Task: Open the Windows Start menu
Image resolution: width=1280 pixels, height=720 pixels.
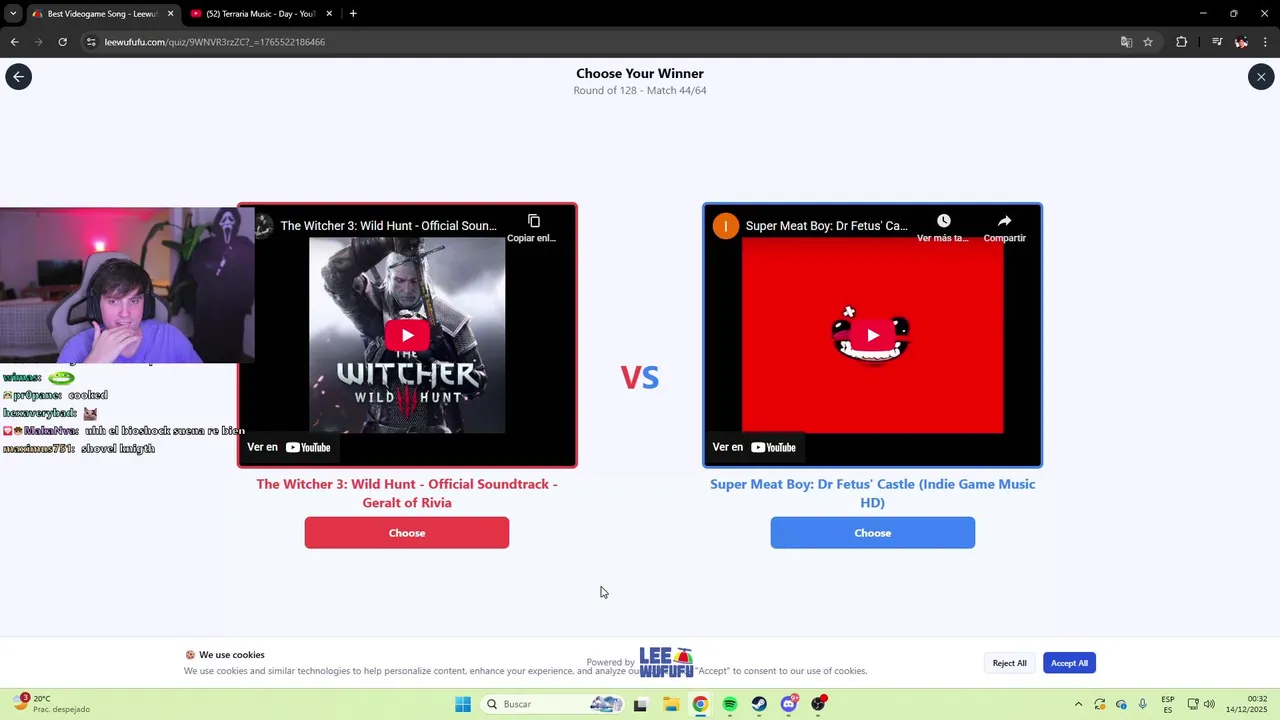Action: 463,704
